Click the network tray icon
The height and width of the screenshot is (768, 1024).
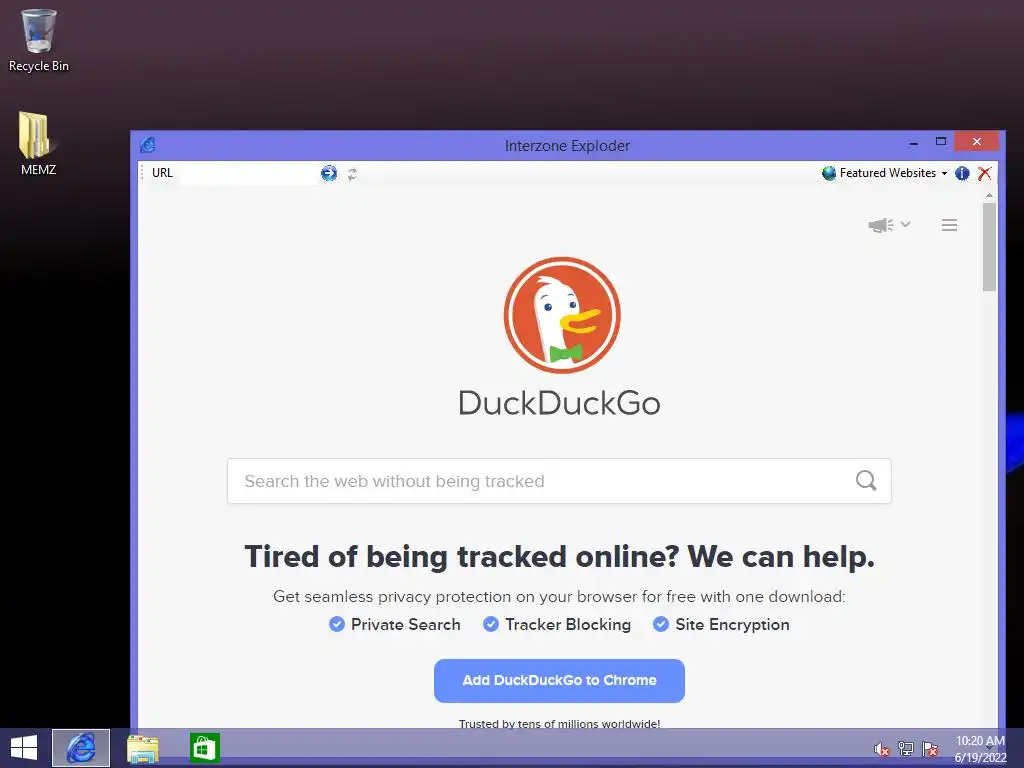[x=906, y=748]
